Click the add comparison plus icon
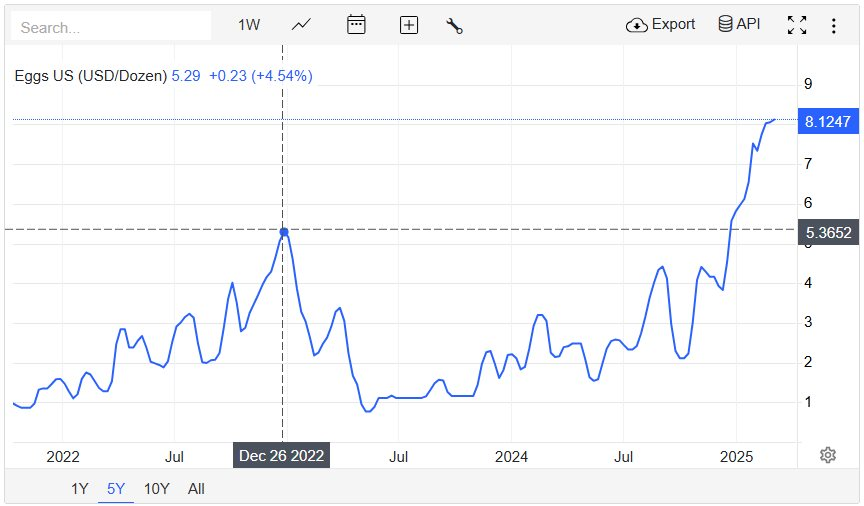This screenshot has width=864, height=506. [x=408, y=26]
